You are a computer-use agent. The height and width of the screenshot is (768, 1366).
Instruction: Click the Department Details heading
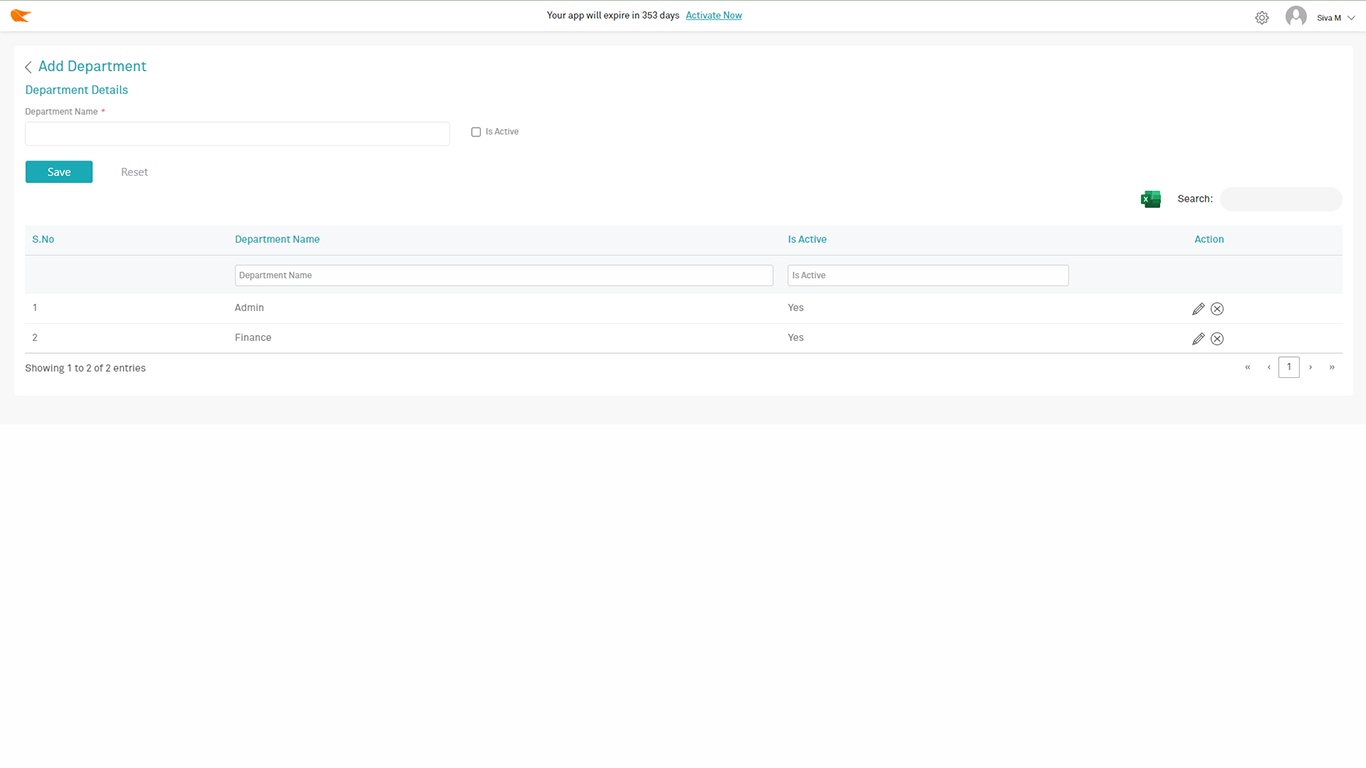tap(76, 90)
